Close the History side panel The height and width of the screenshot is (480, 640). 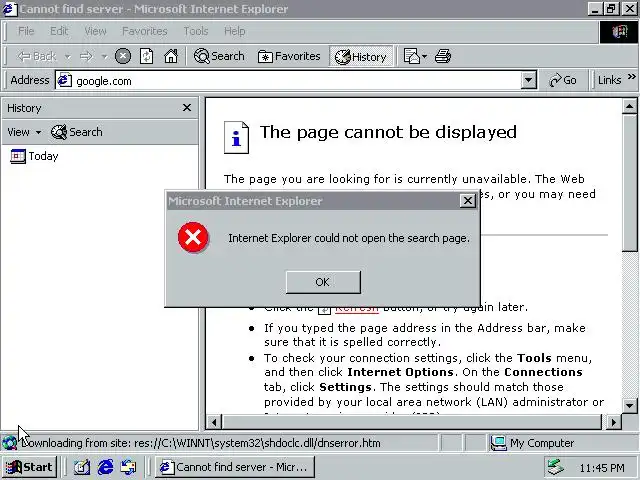point(187,108)
